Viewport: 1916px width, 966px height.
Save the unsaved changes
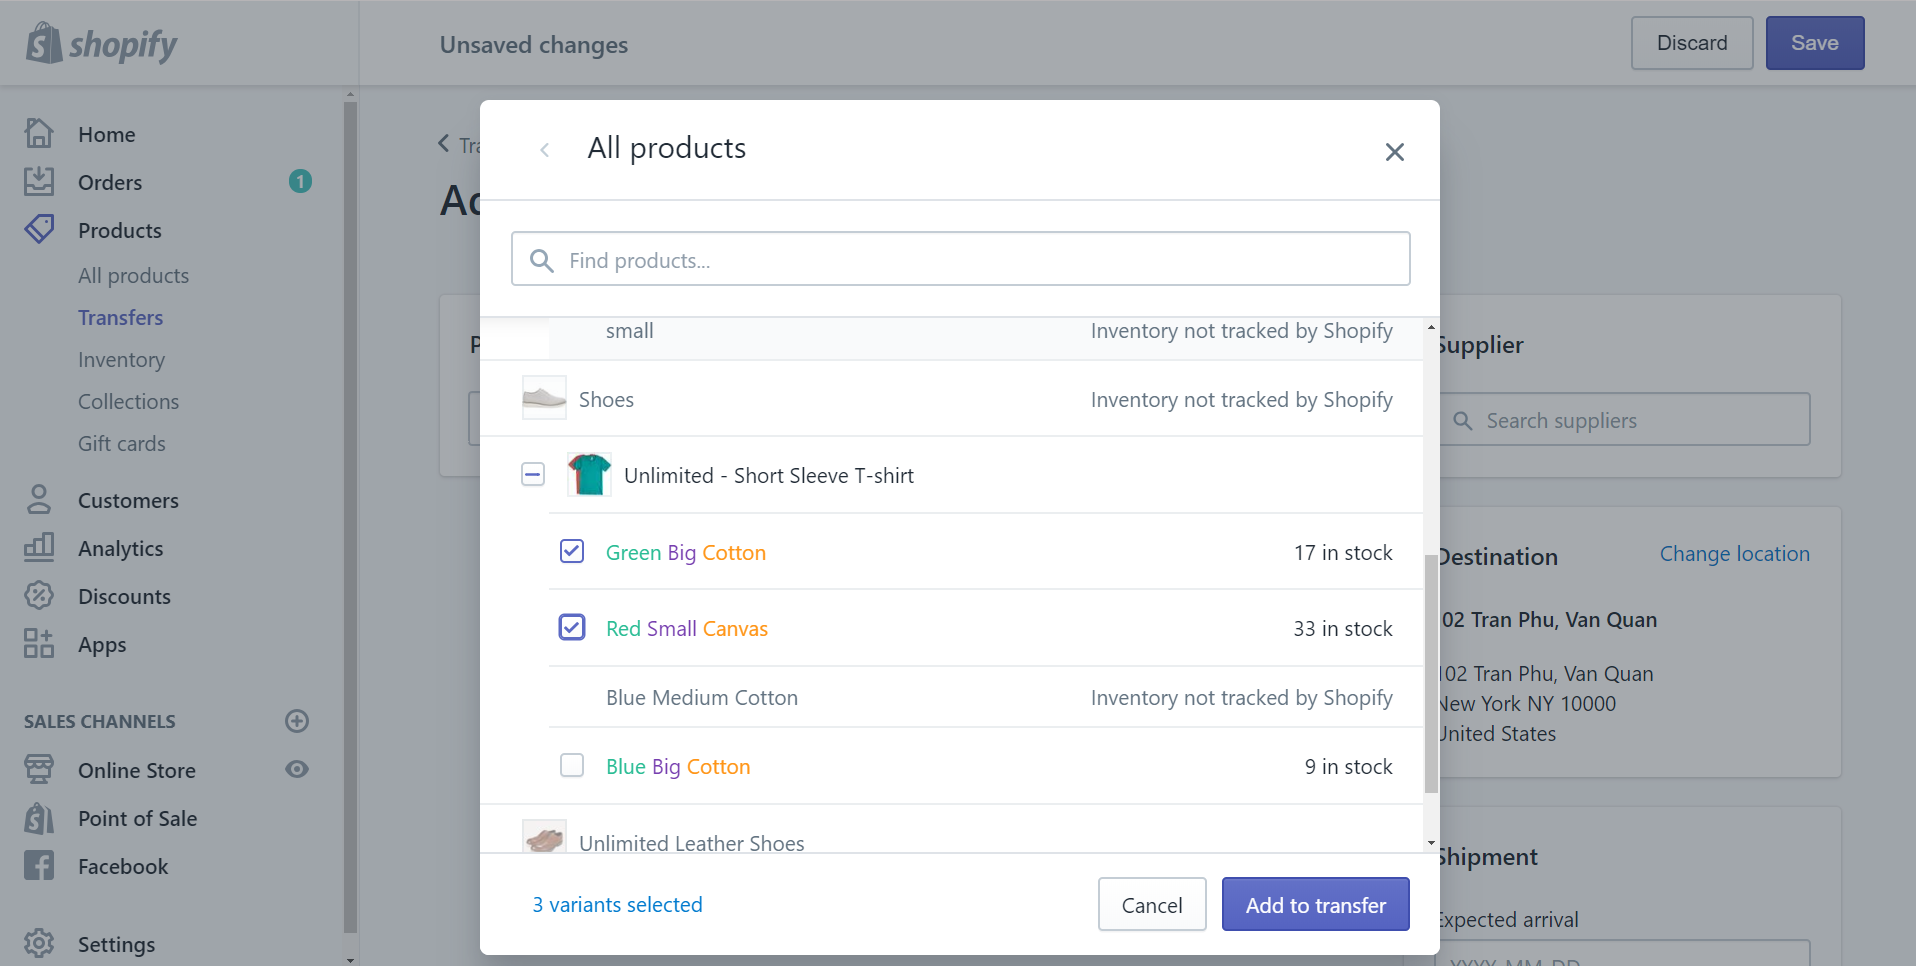click(x=1815, y=43)
